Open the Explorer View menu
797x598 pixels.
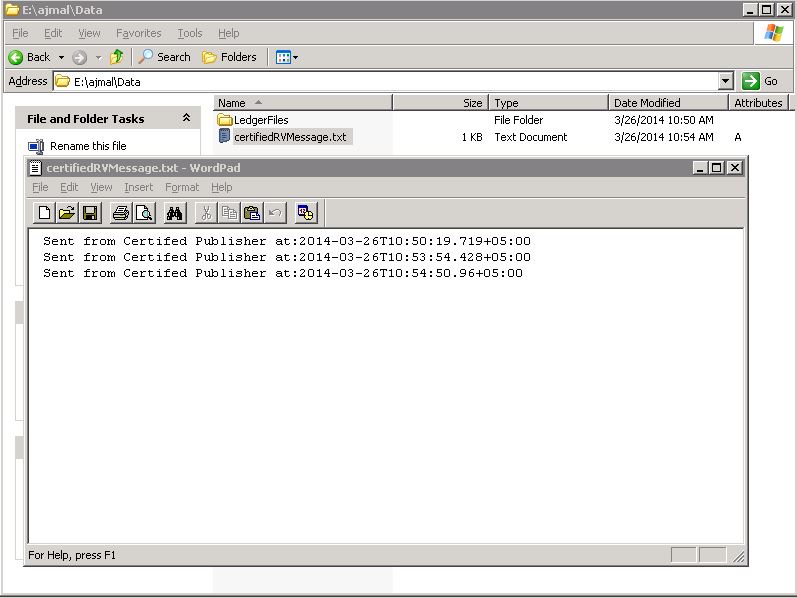[x=89, y=33]
